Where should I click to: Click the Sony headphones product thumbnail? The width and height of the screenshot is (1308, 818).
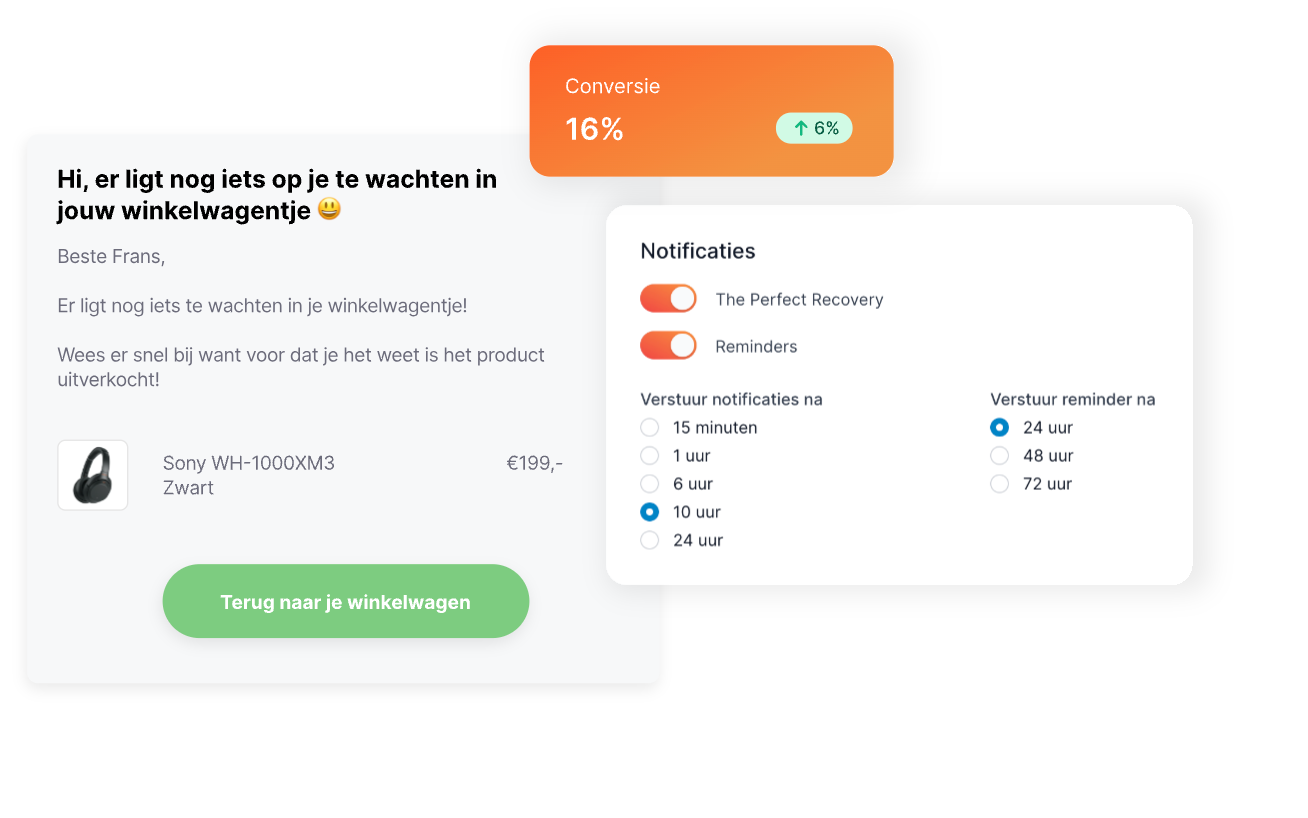[93, 475]
